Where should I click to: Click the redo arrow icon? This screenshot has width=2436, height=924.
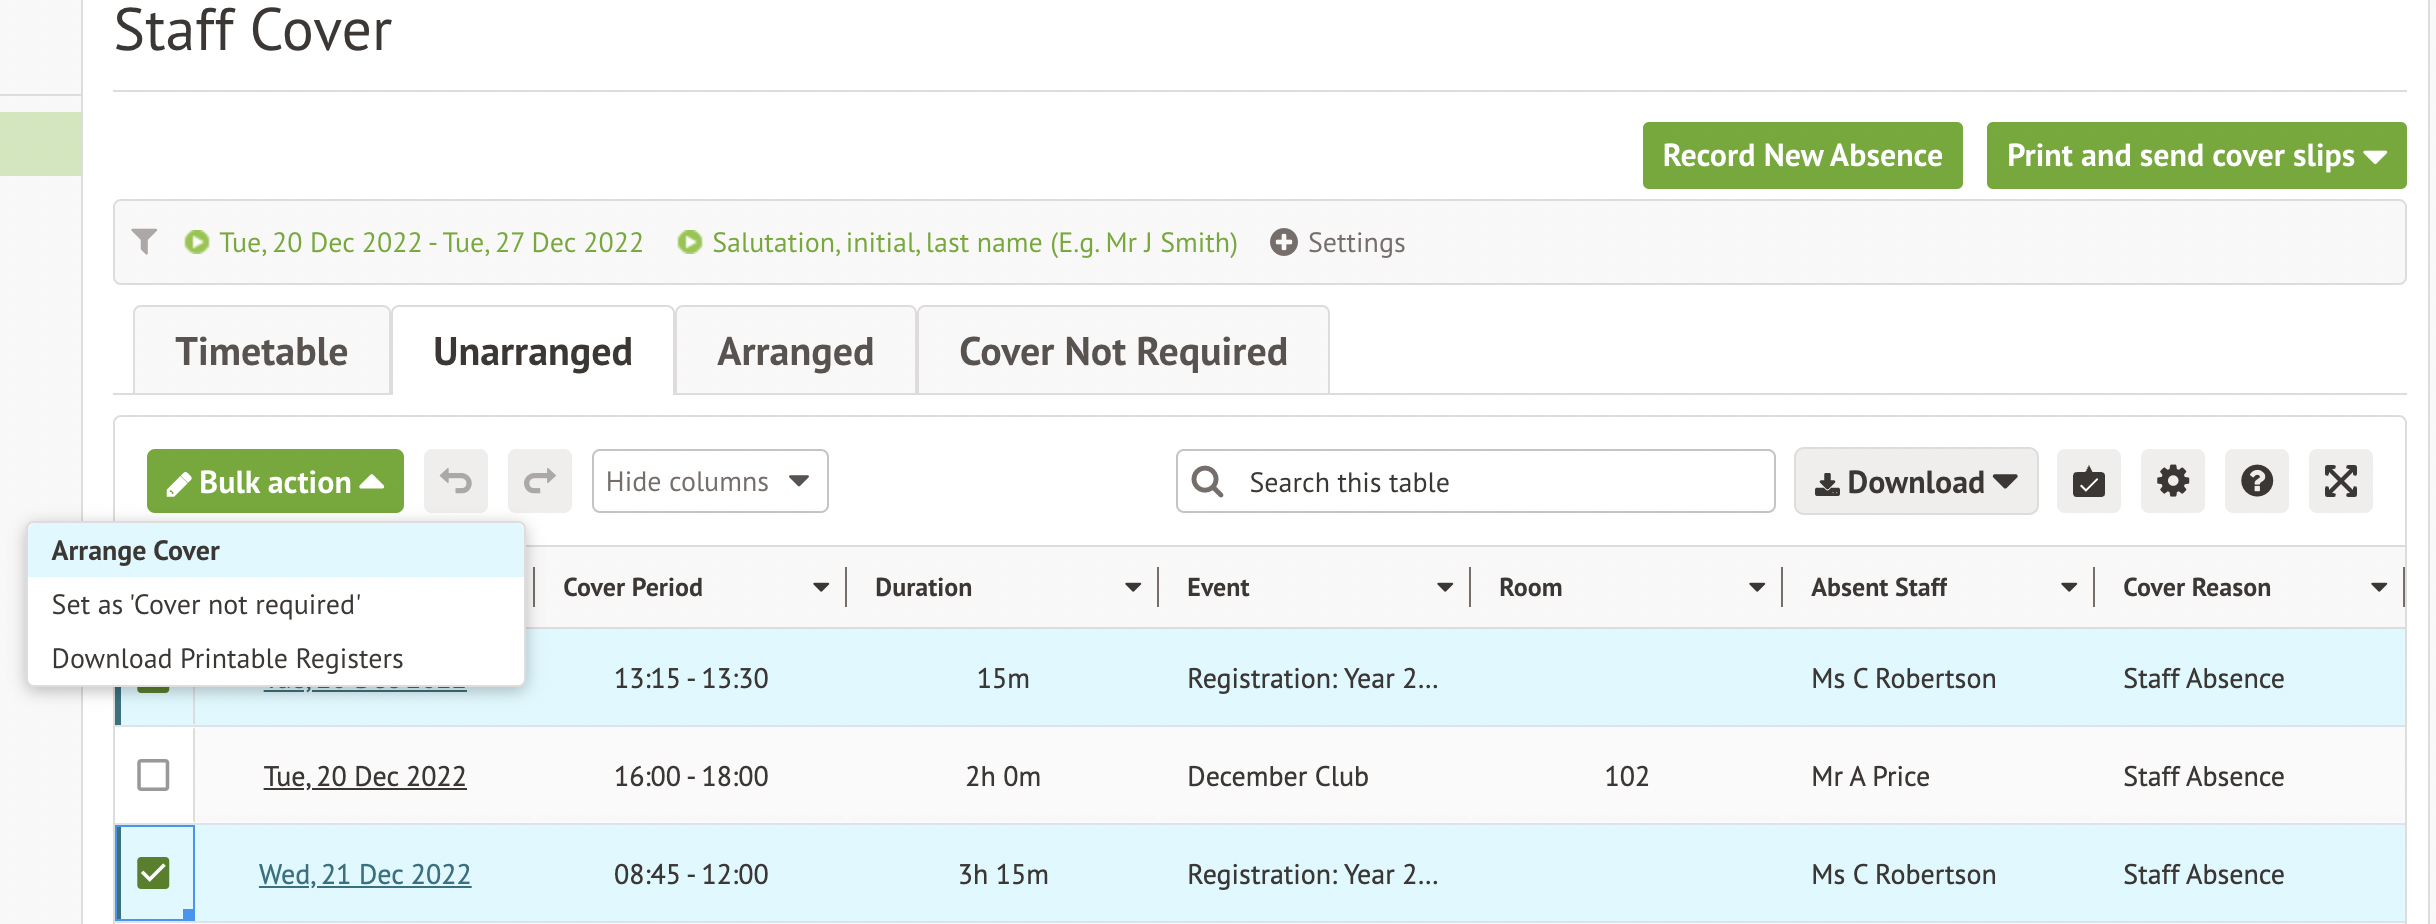coord(540,482)
